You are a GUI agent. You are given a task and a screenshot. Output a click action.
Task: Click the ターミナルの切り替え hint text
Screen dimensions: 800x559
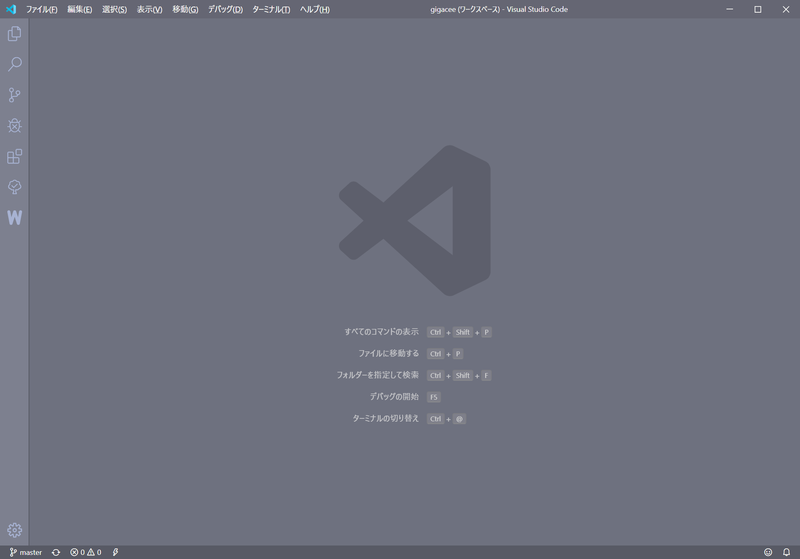(x=385, y=419)
